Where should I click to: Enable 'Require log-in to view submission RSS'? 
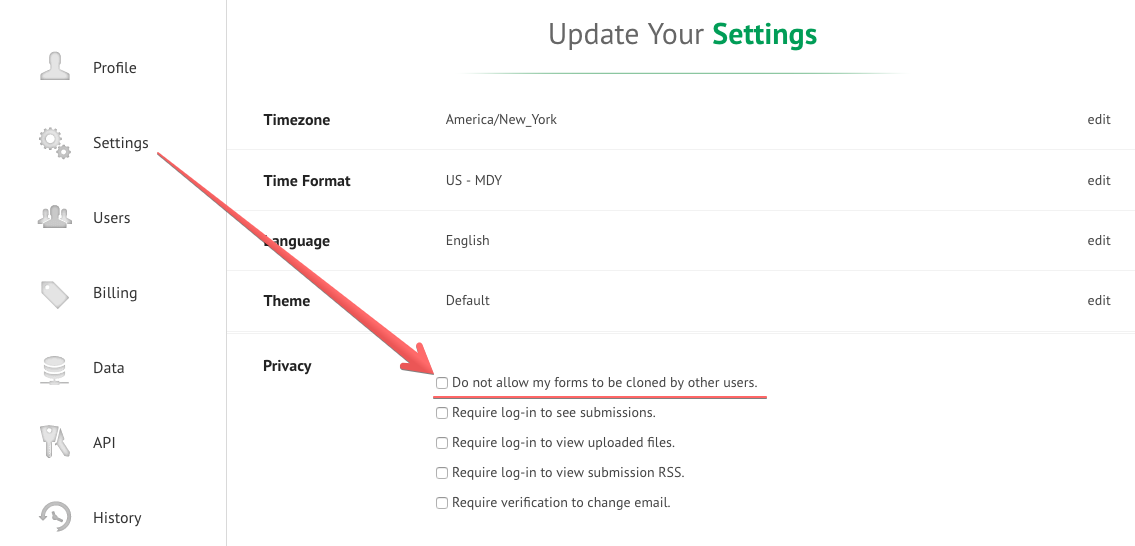[x=442, y=473]
